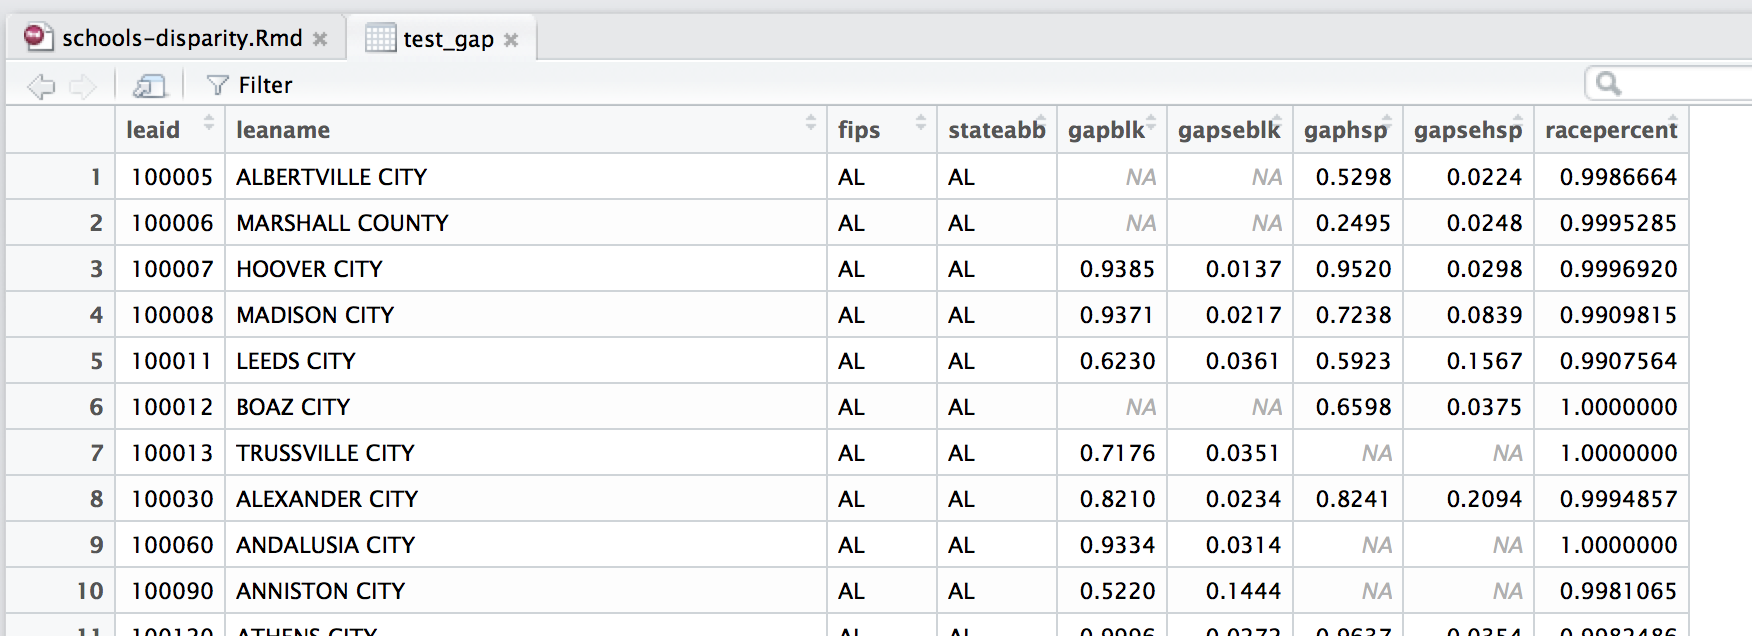
Task: Click gapblk value 0.9334
Action: [x=1117, y=545]
